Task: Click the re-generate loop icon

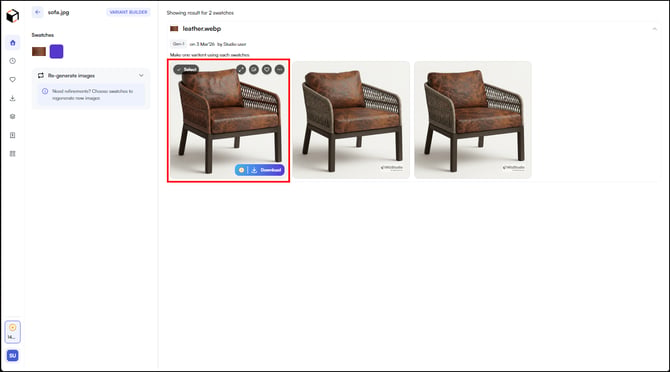Action: (41, 76)
